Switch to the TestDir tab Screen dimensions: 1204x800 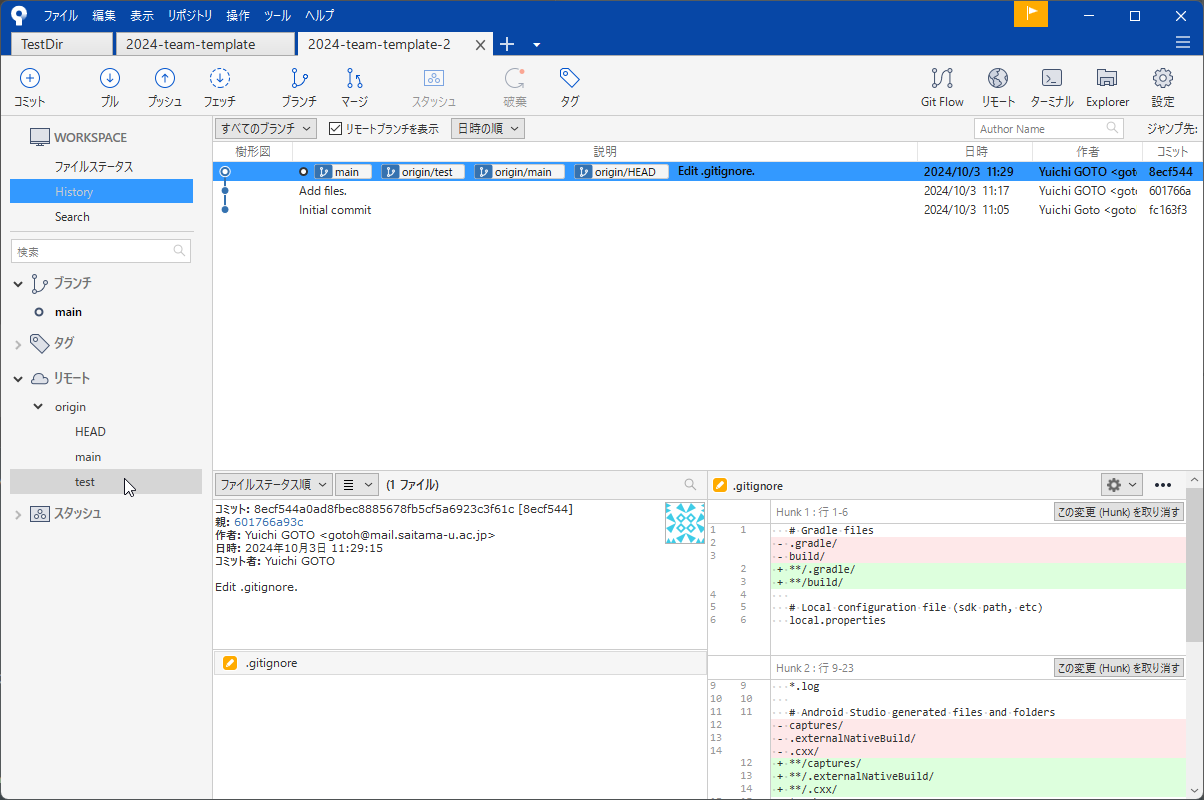point(62,44)
